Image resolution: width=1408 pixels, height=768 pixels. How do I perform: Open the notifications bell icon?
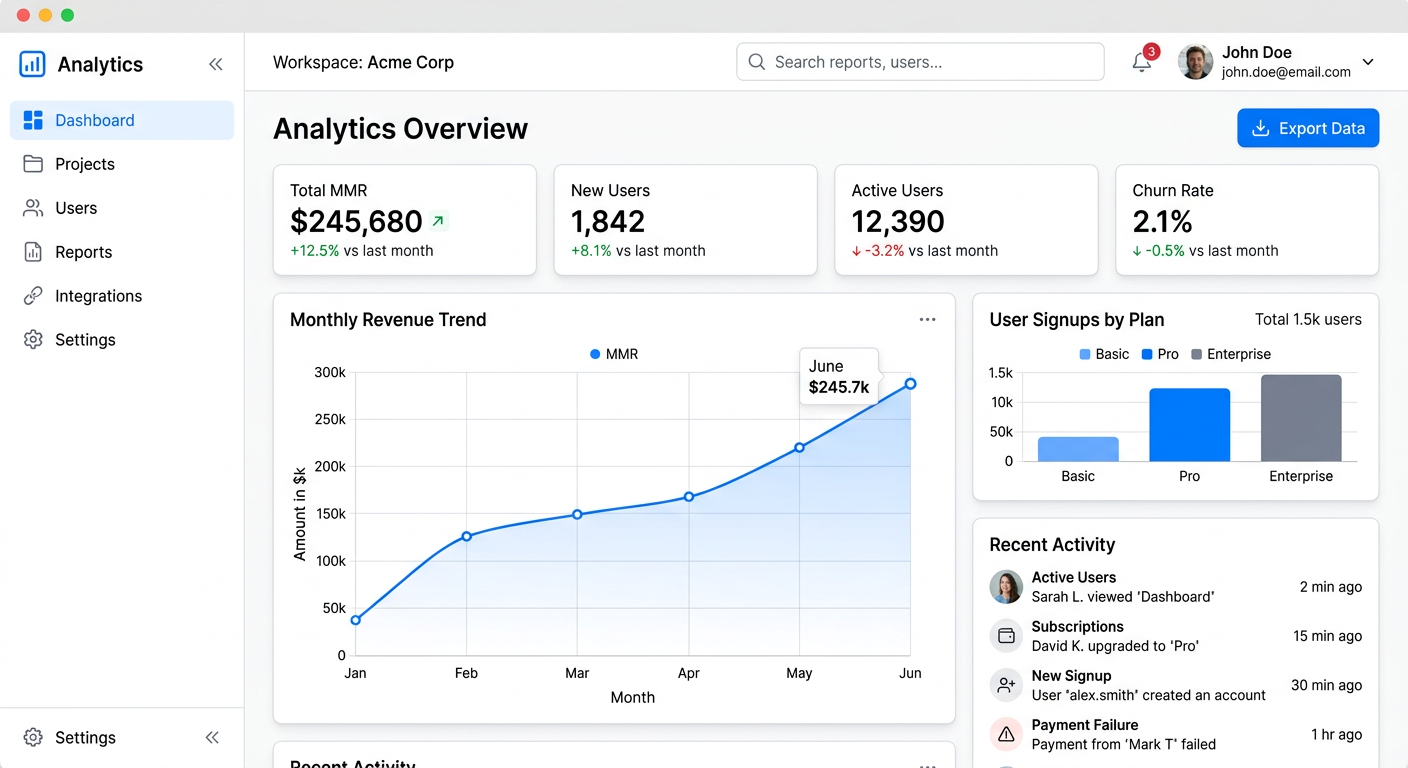point(1140,62)
